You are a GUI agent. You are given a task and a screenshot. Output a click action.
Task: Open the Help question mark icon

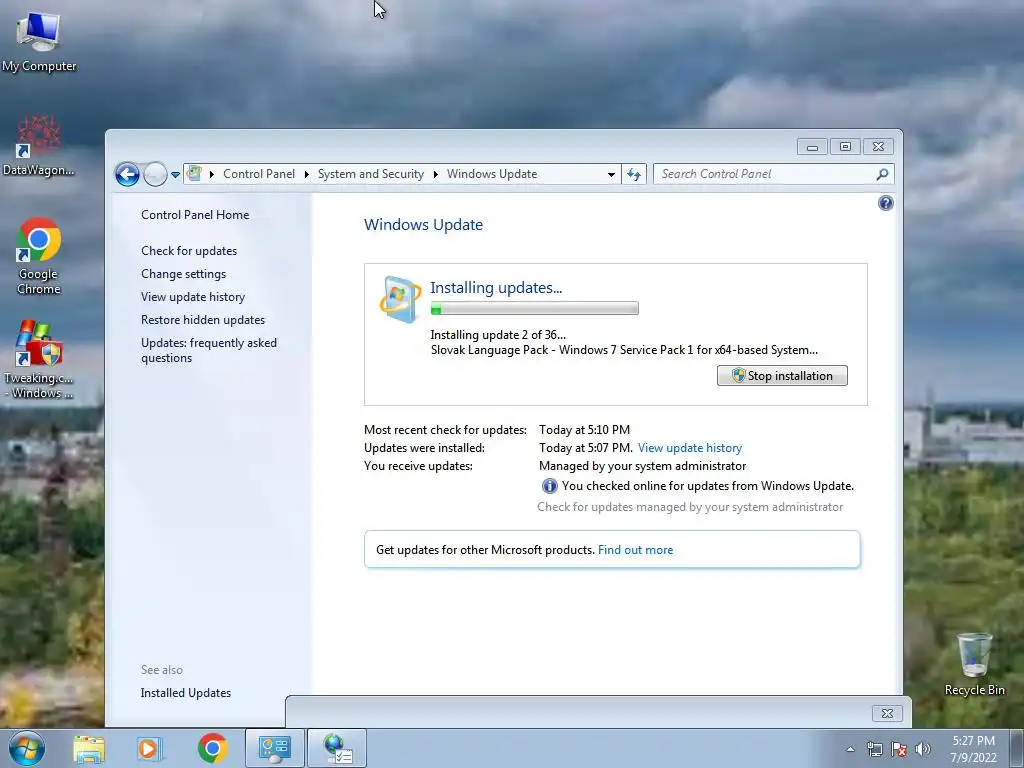[886, 203]
